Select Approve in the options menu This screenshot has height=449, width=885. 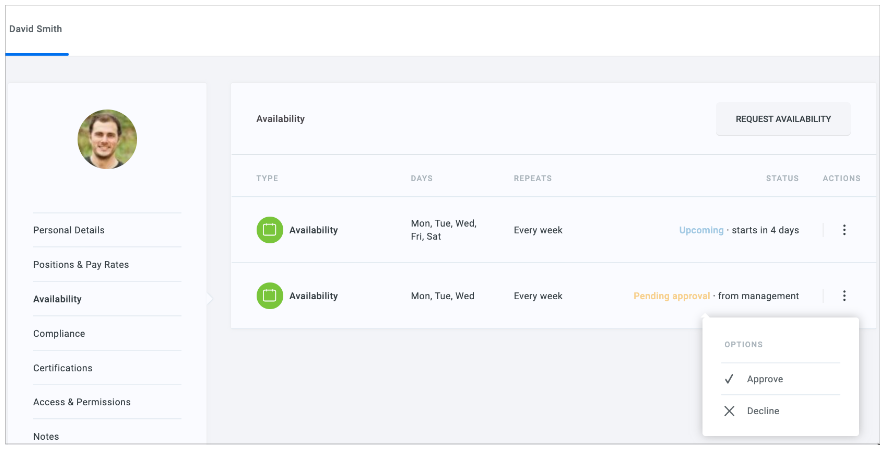click(765, 379)
